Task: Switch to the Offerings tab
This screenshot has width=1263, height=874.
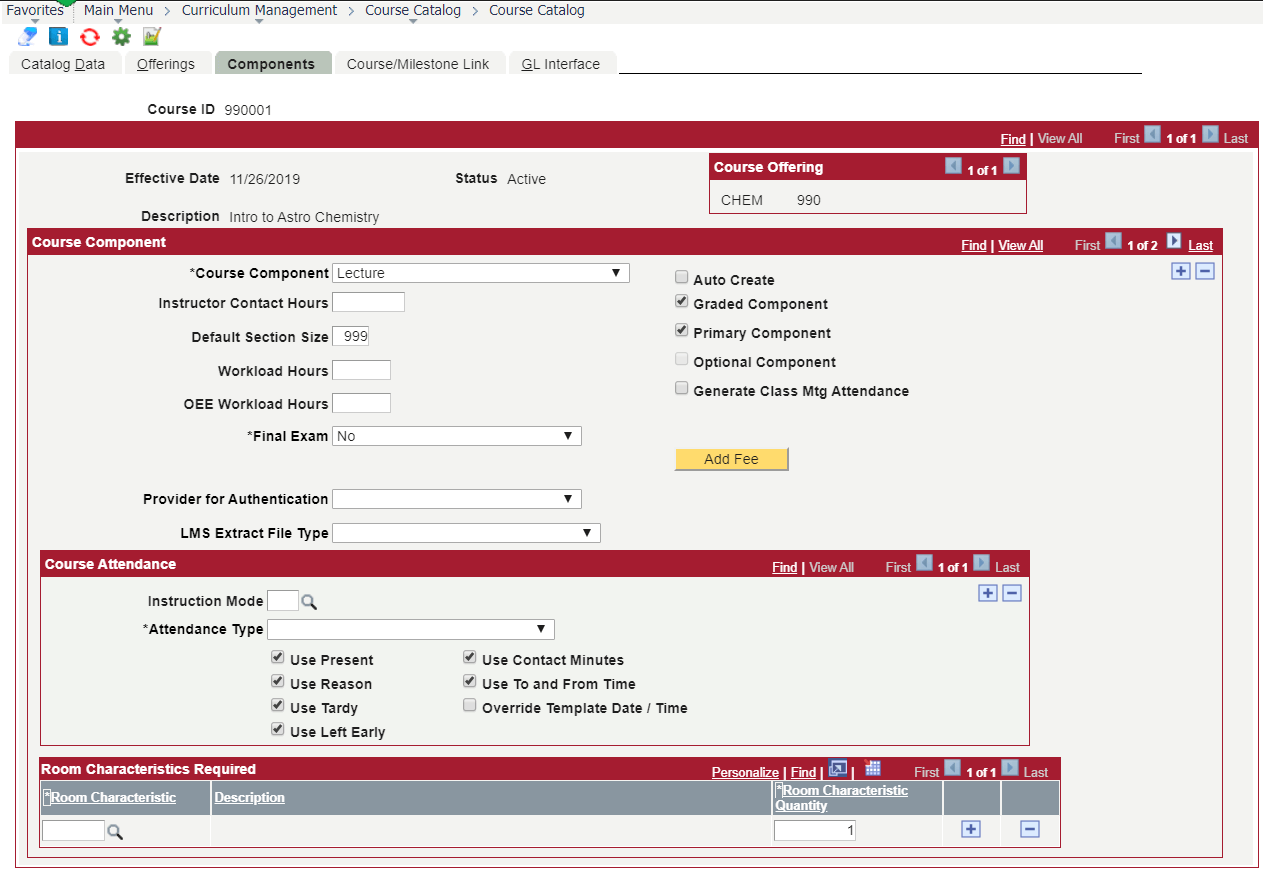Action: coord(166,64)
